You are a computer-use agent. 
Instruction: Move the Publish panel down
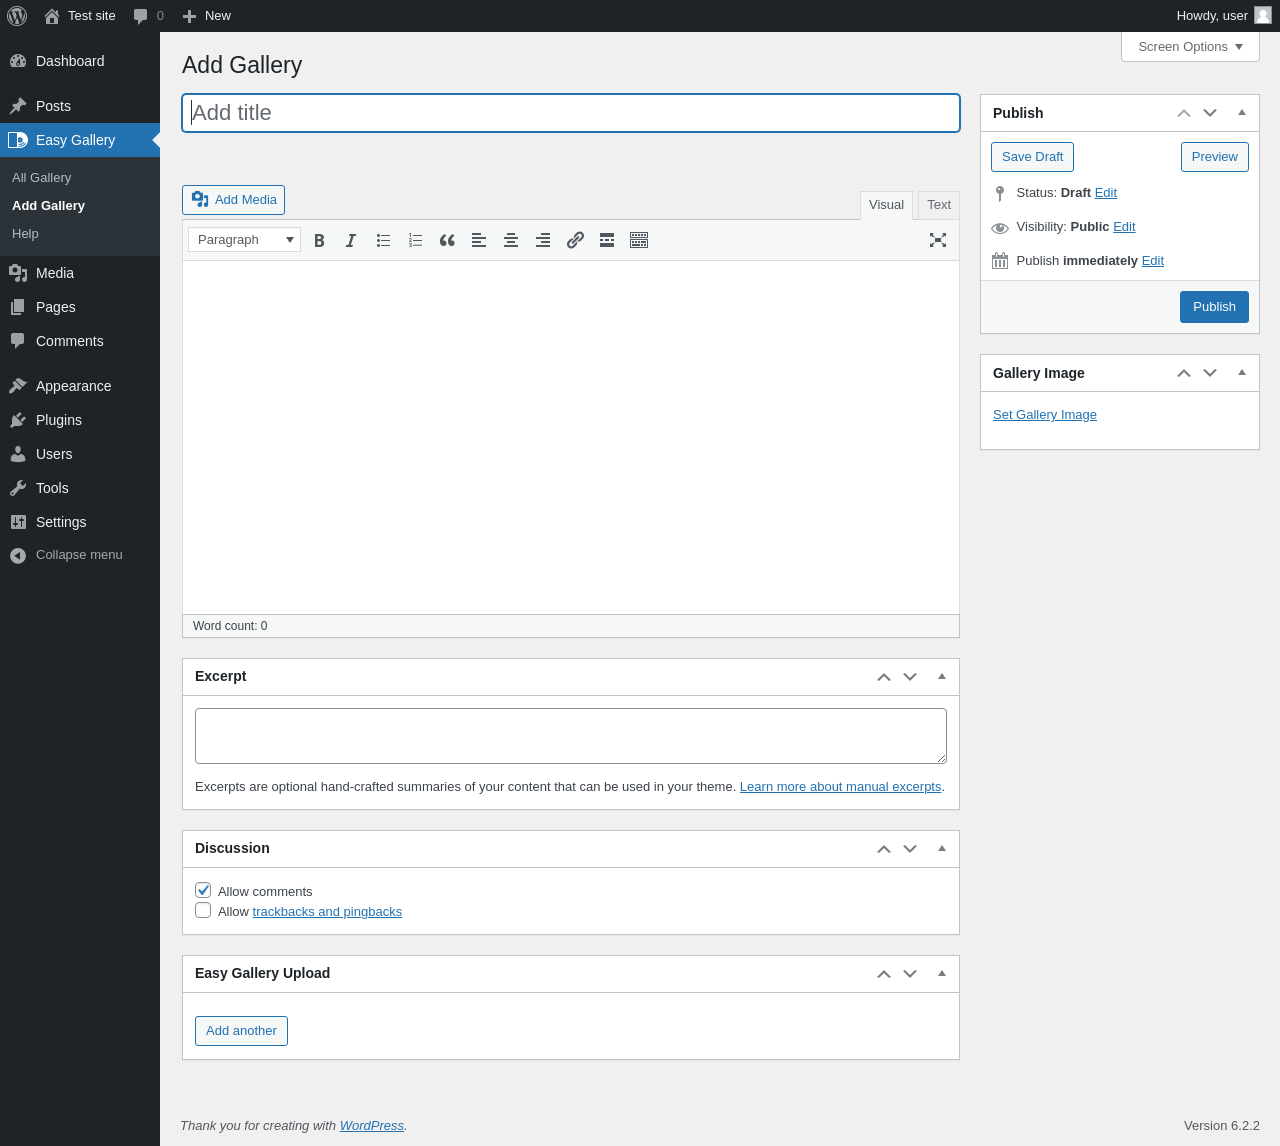tap(1210, 113)
